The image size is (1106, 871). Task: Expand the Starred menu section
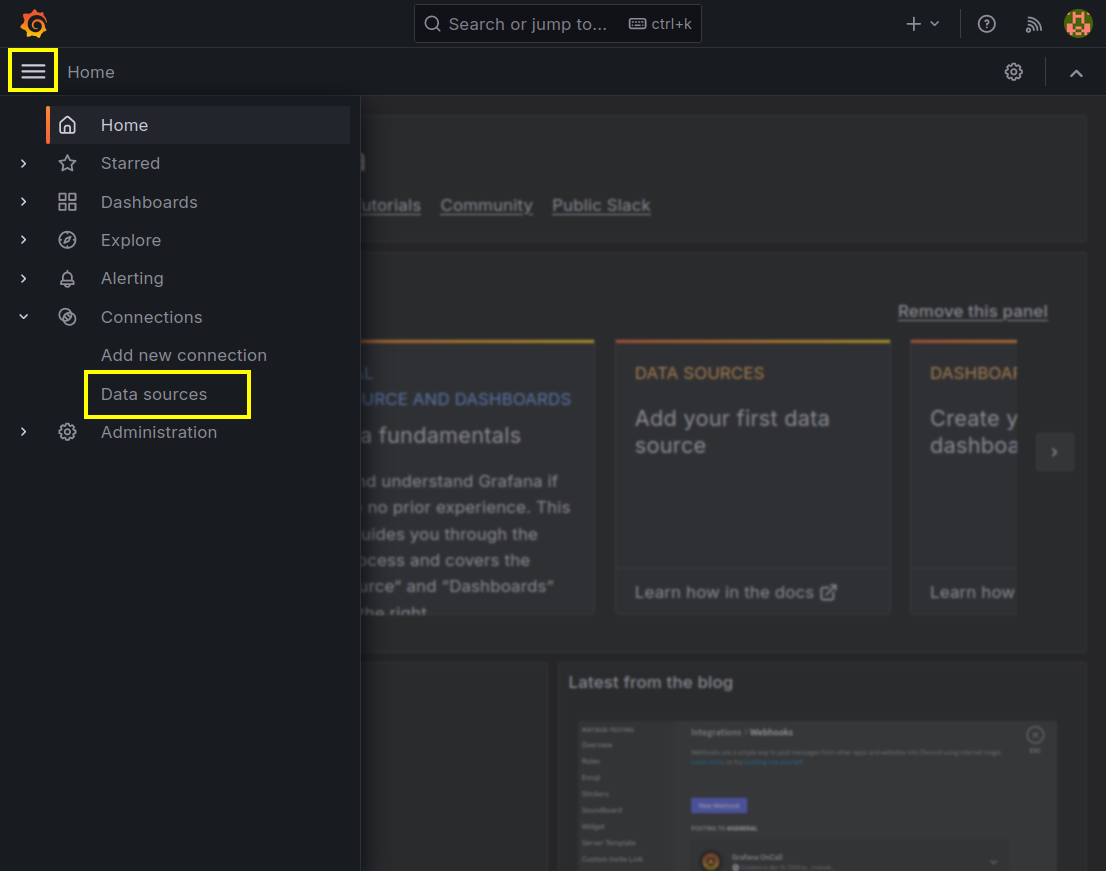coord(24,164)
